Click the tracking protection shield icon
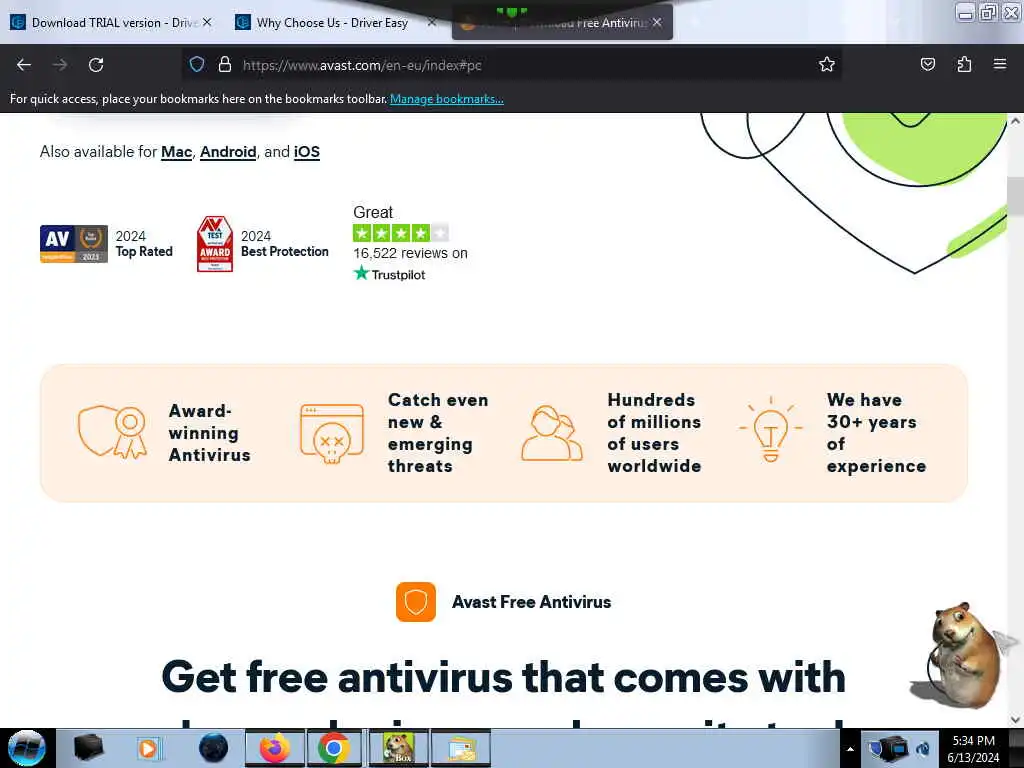The width and height of the screenshot is (1024, 768). pyautogui.click(x=197, y=64)
